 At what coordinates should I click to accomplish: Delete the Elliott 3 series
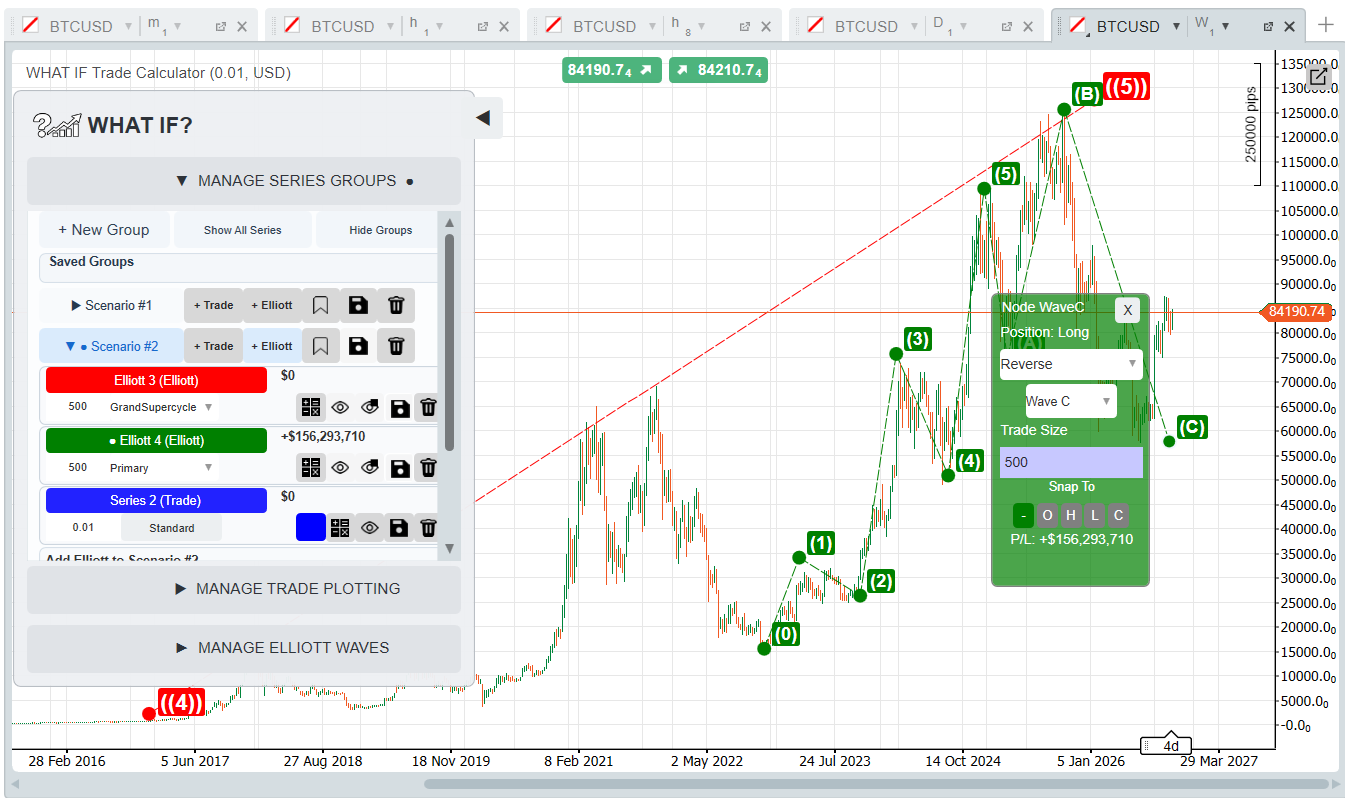click(428, 407)
